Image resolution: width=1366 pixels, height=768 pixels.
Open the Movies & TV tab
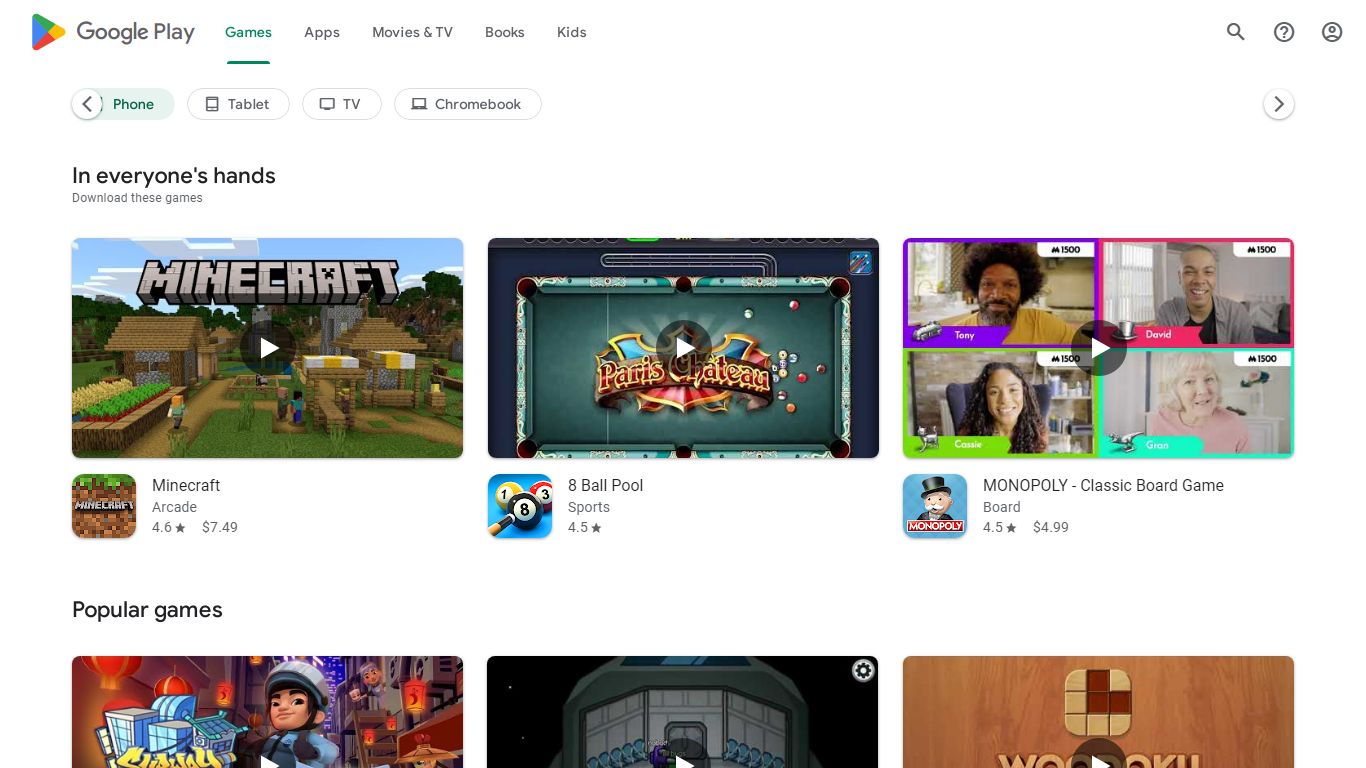(x=412, y=32)
